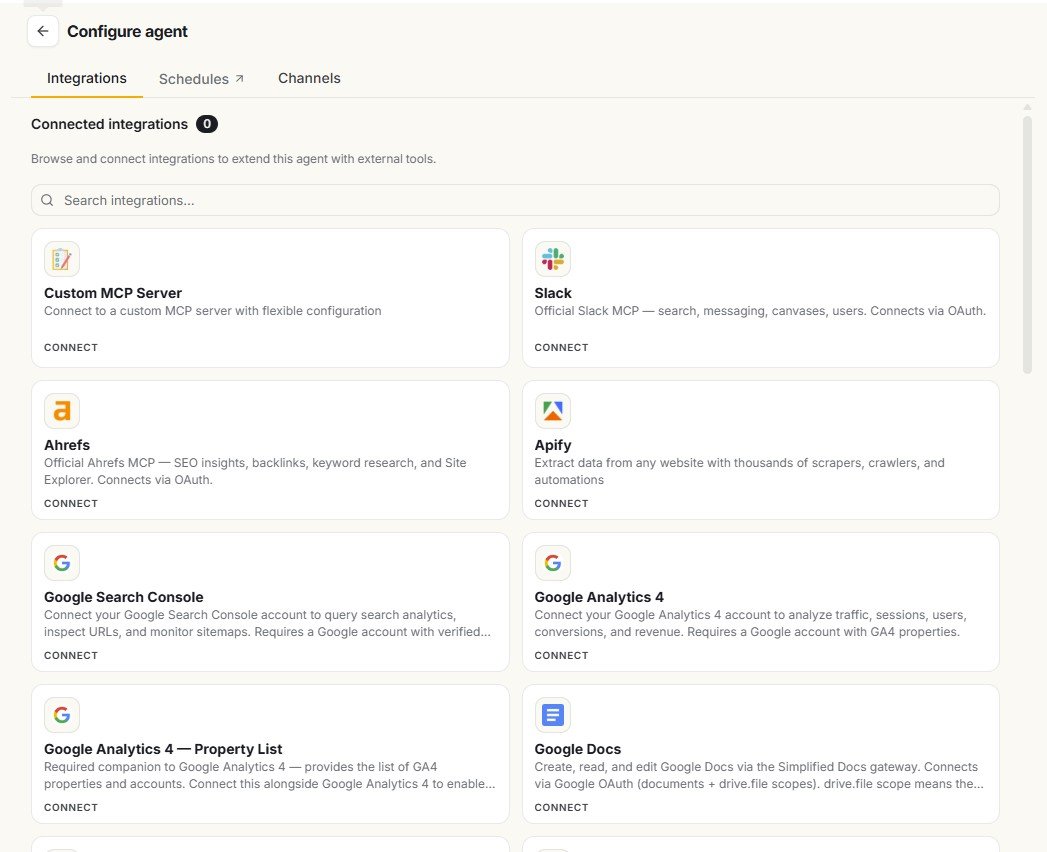Click the scrollbar up arrow

click(1027, 108)
